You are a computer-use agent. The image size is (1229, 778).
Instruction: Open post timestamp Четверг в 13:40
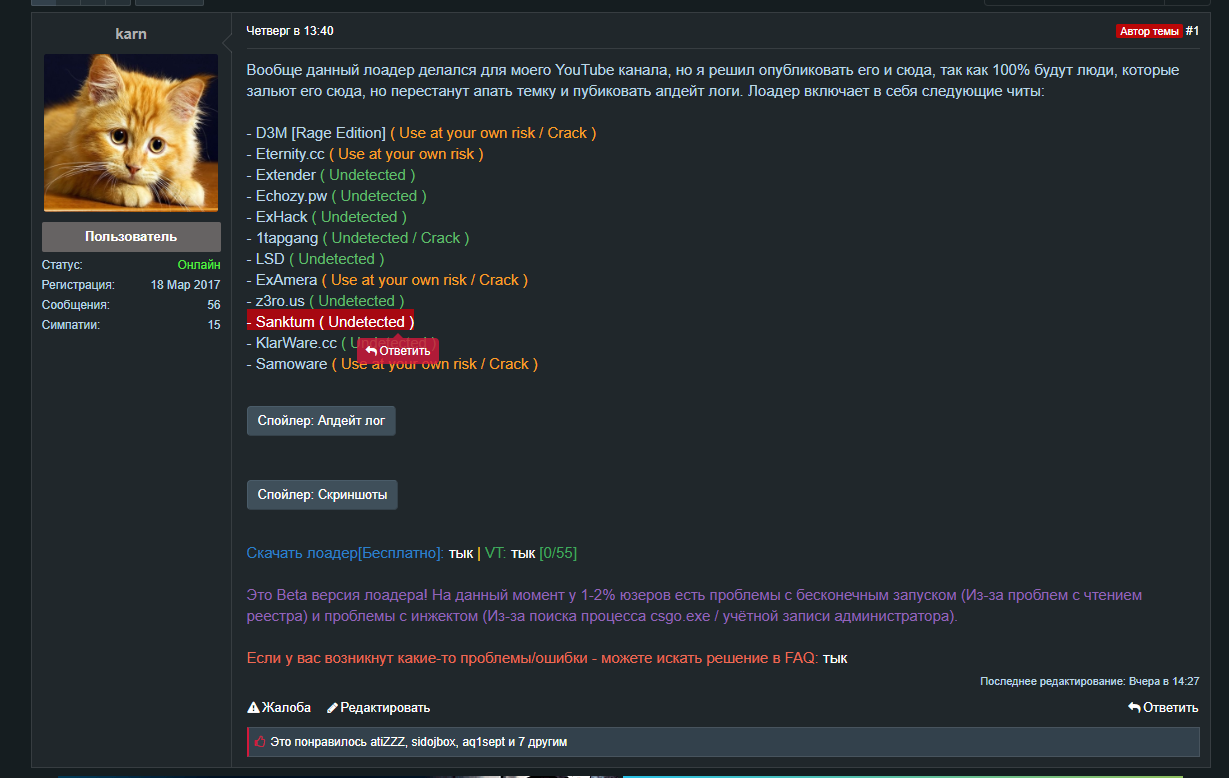tap(290, 31)
